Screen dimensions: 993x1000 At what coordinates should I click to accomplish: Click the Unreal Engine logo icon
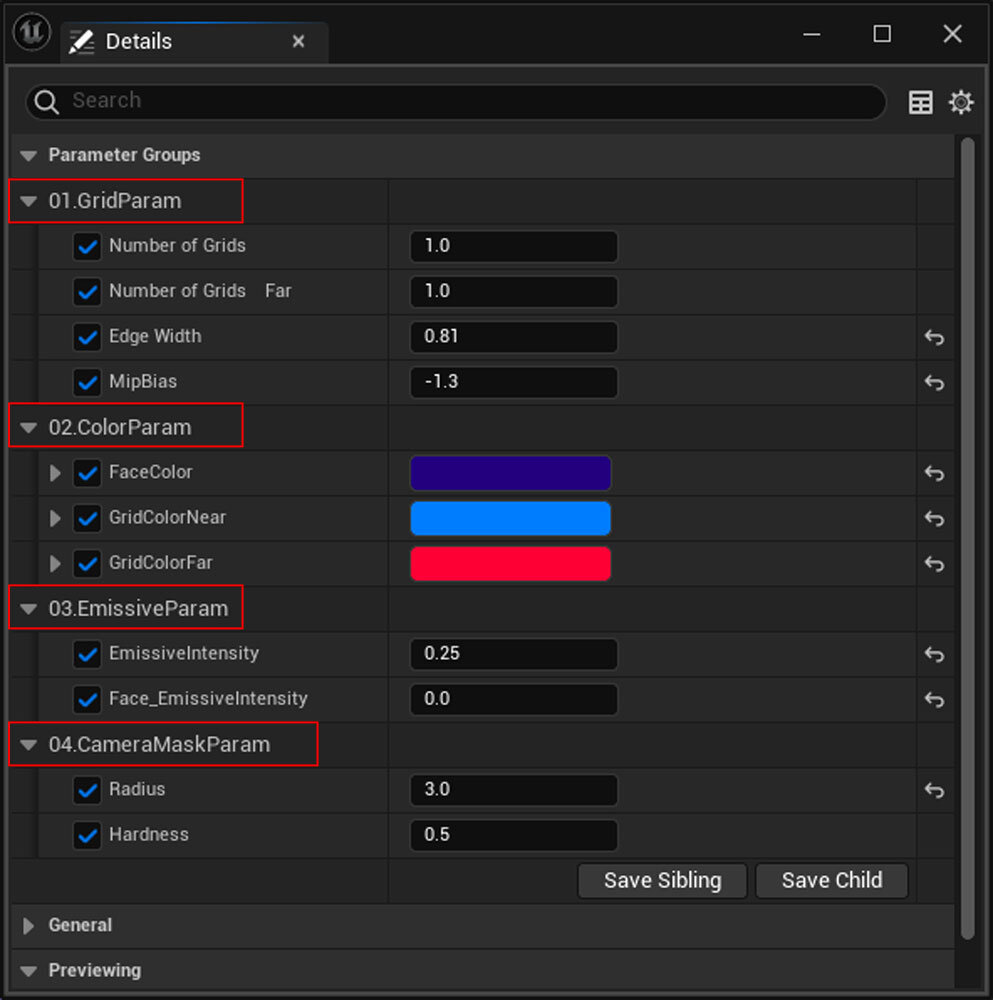coord(32,34)
